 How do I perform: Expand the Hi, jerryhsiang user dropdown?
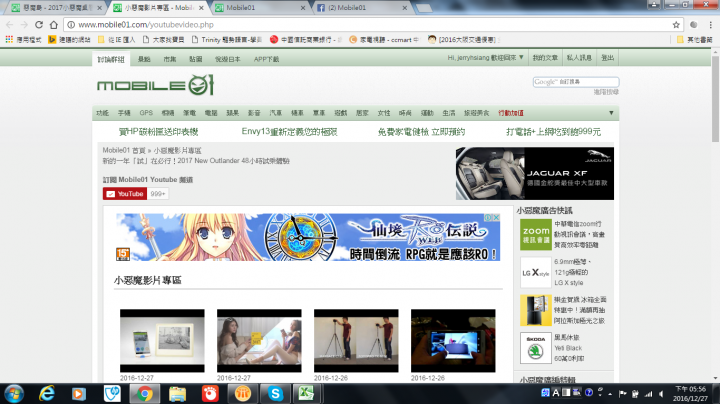coord(485,58)
